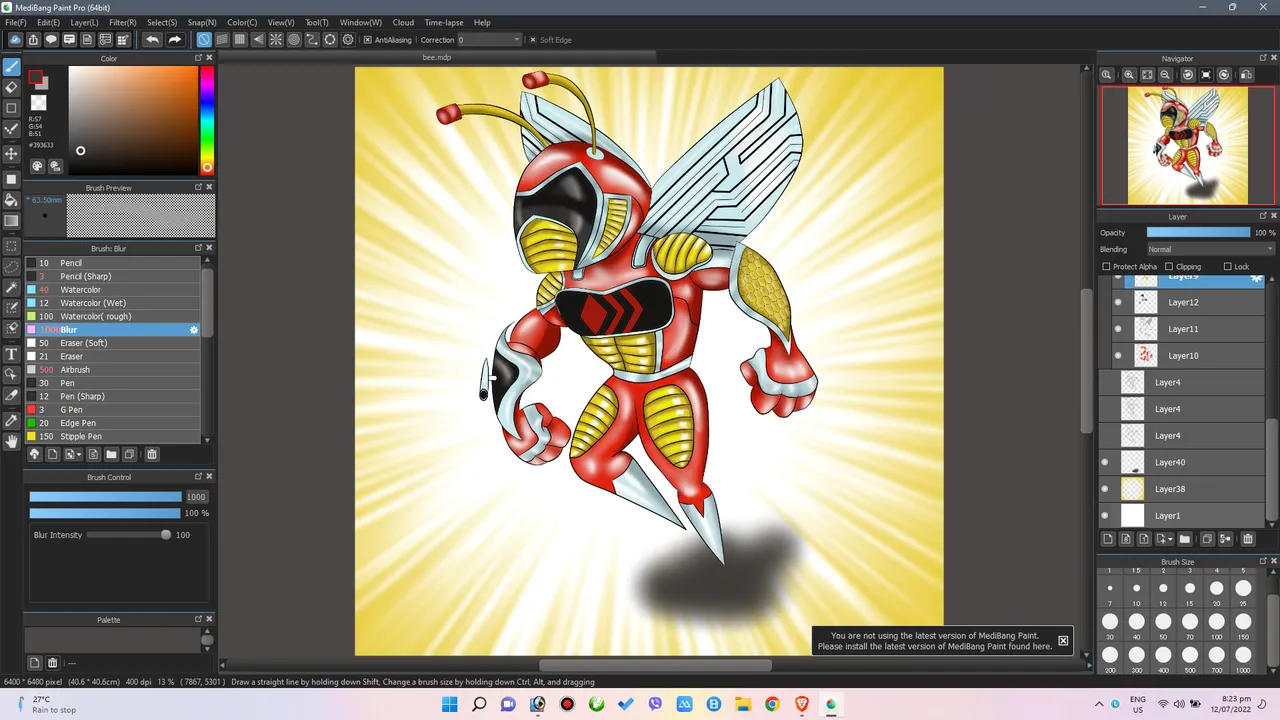
Task: Select the Move tool
Action: [12, 153]
